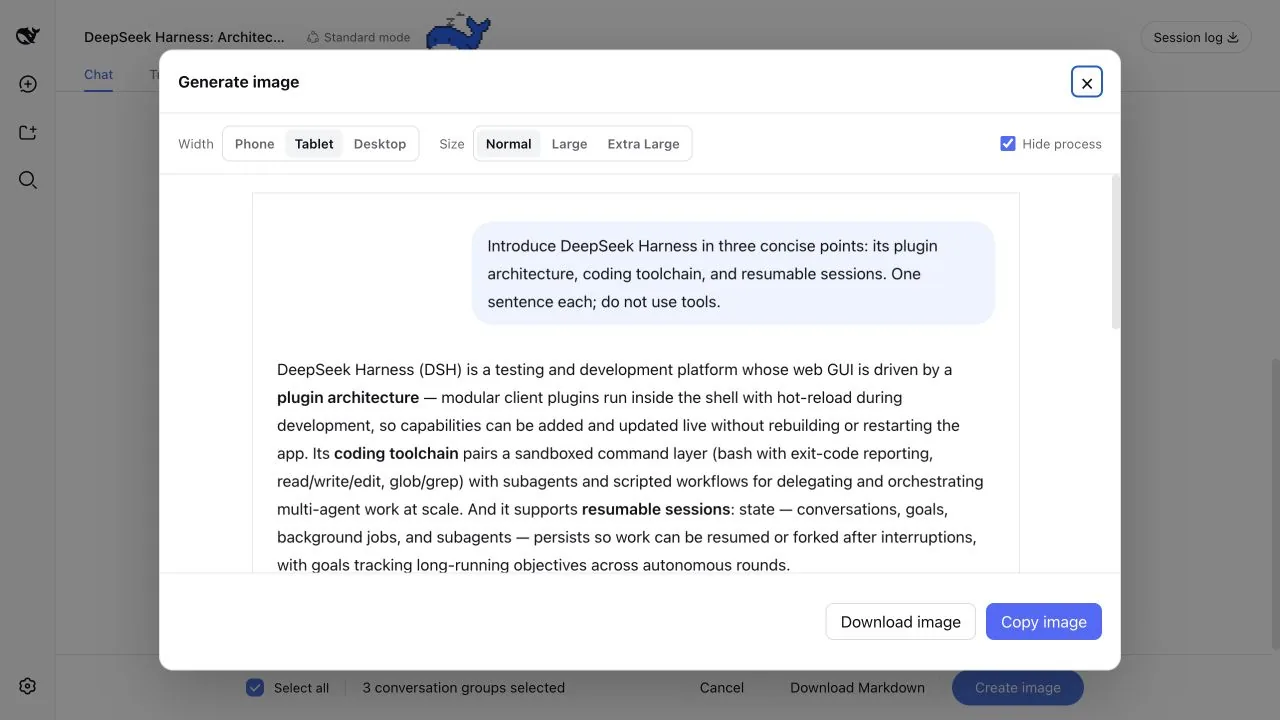This screenshot has height=720, width=1280.
Task: Click the 'DeepSeek Harness: Architec...' title
Action: pyautogui.click(x=184, y=37)
